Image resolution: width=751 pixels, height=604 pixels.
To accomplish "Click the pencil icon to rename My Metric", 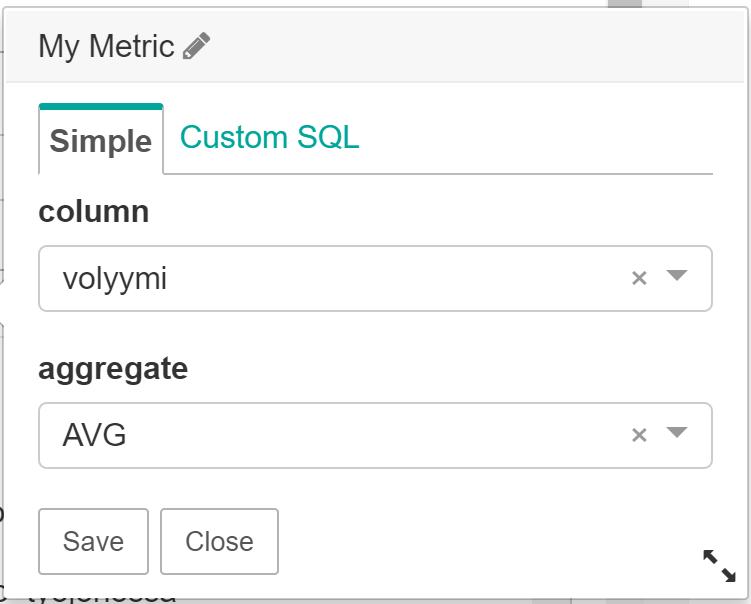I will 197,46.
